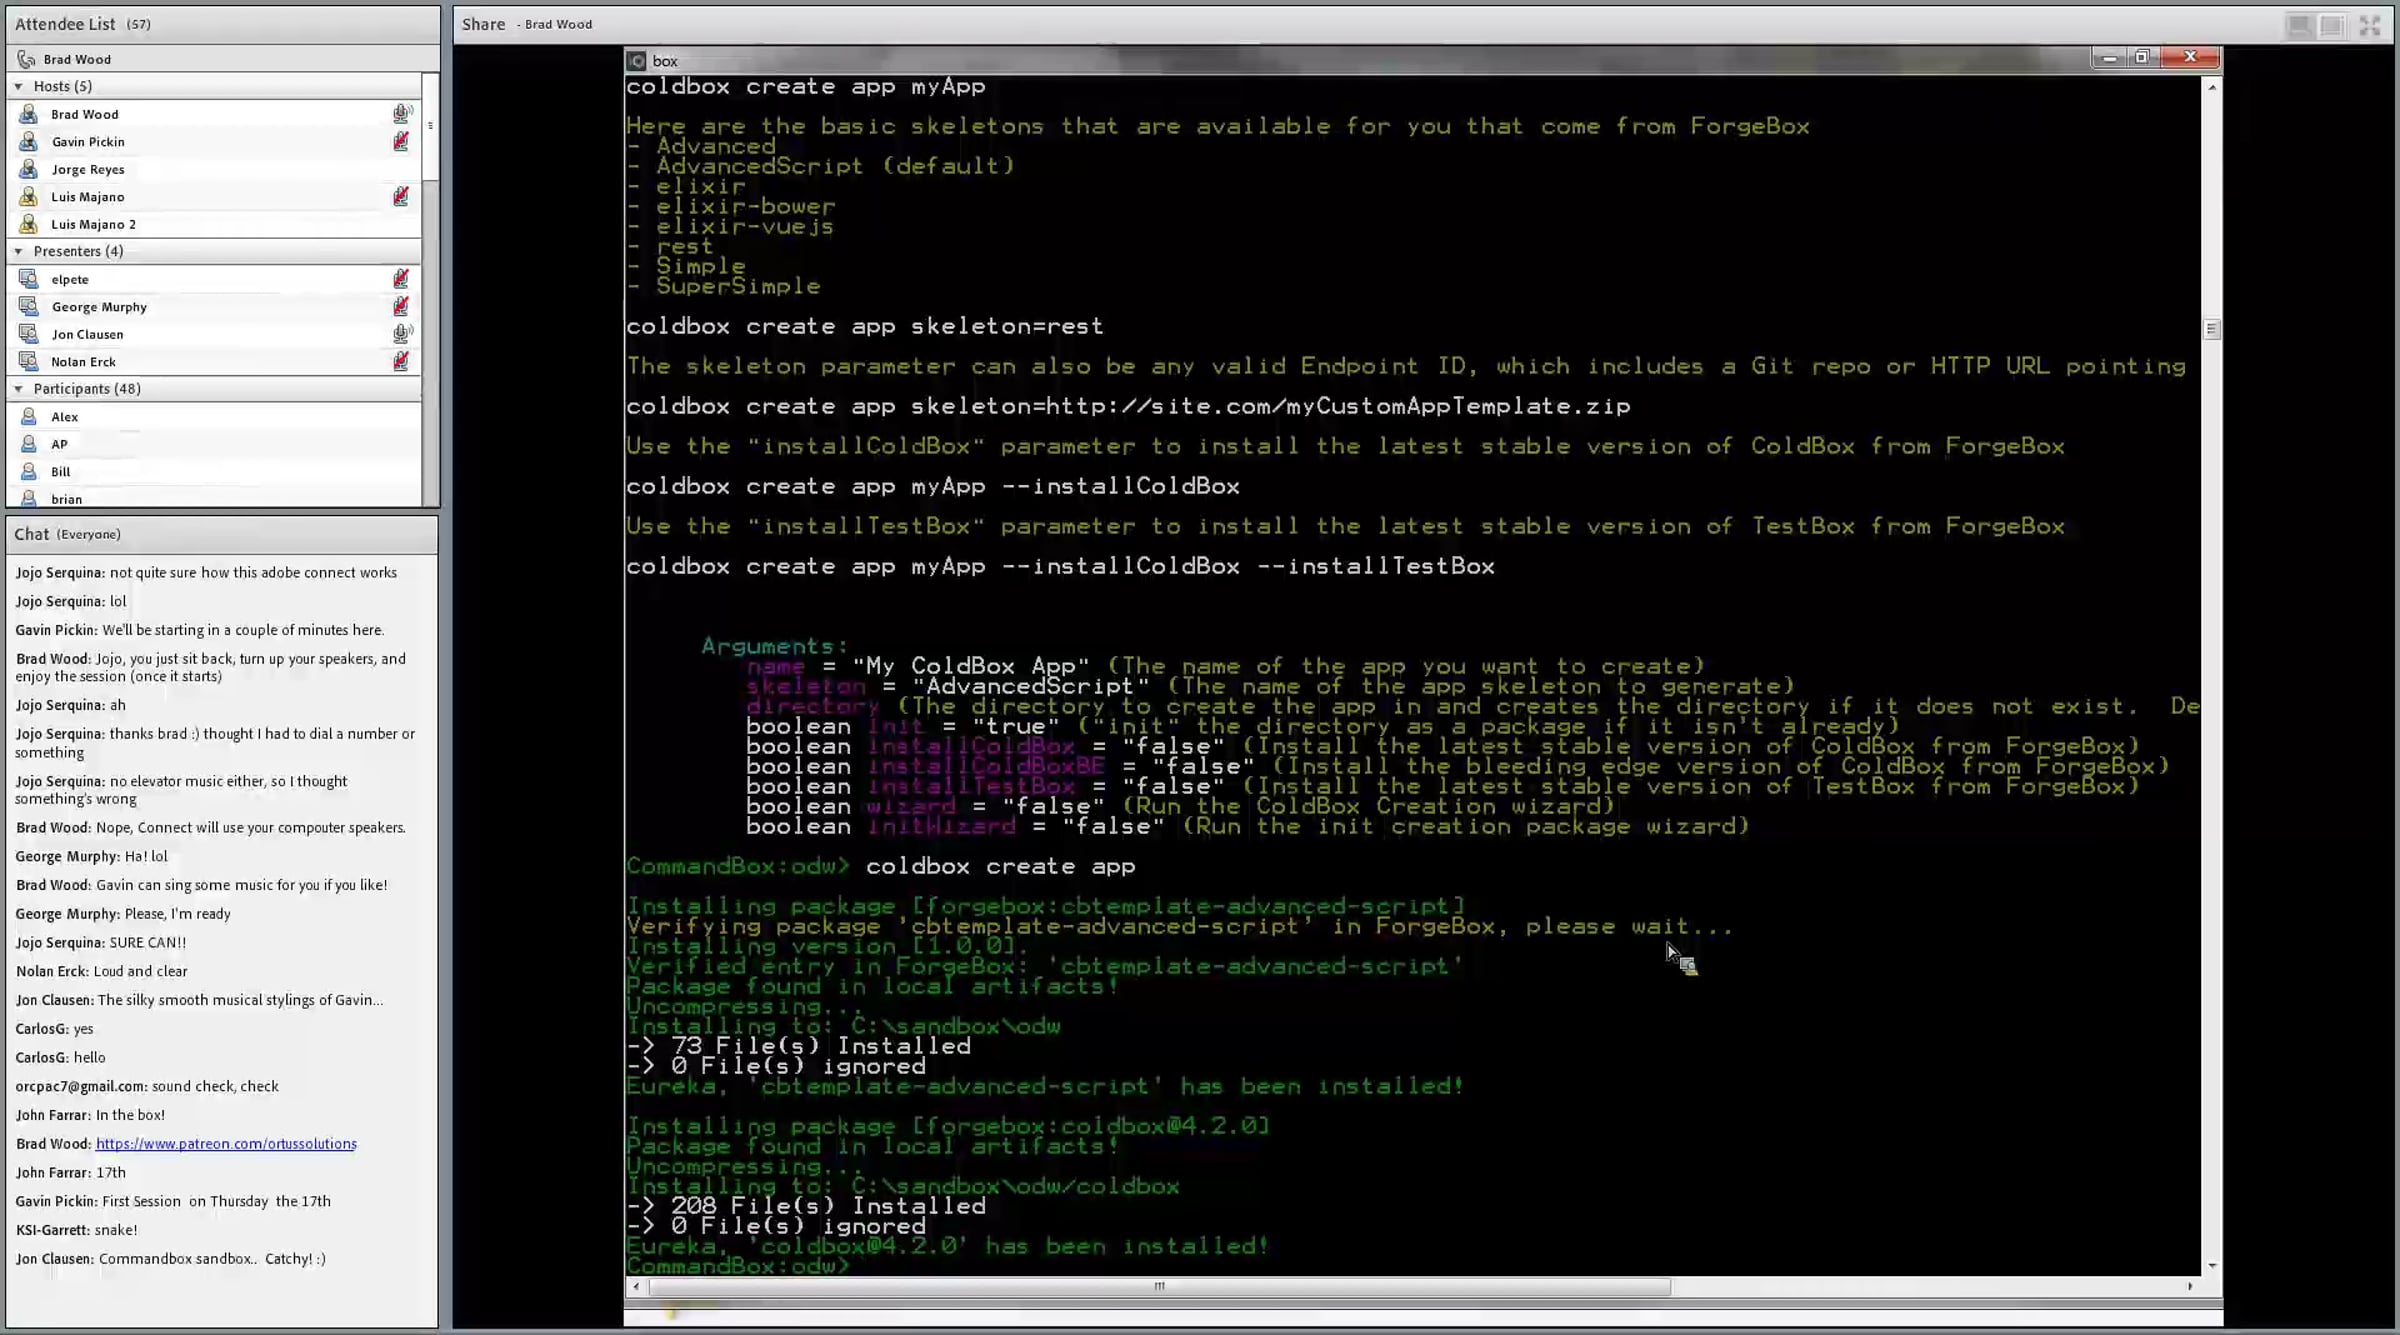
Task: Minimize the box terminal window
Action: click(2109, 58)
